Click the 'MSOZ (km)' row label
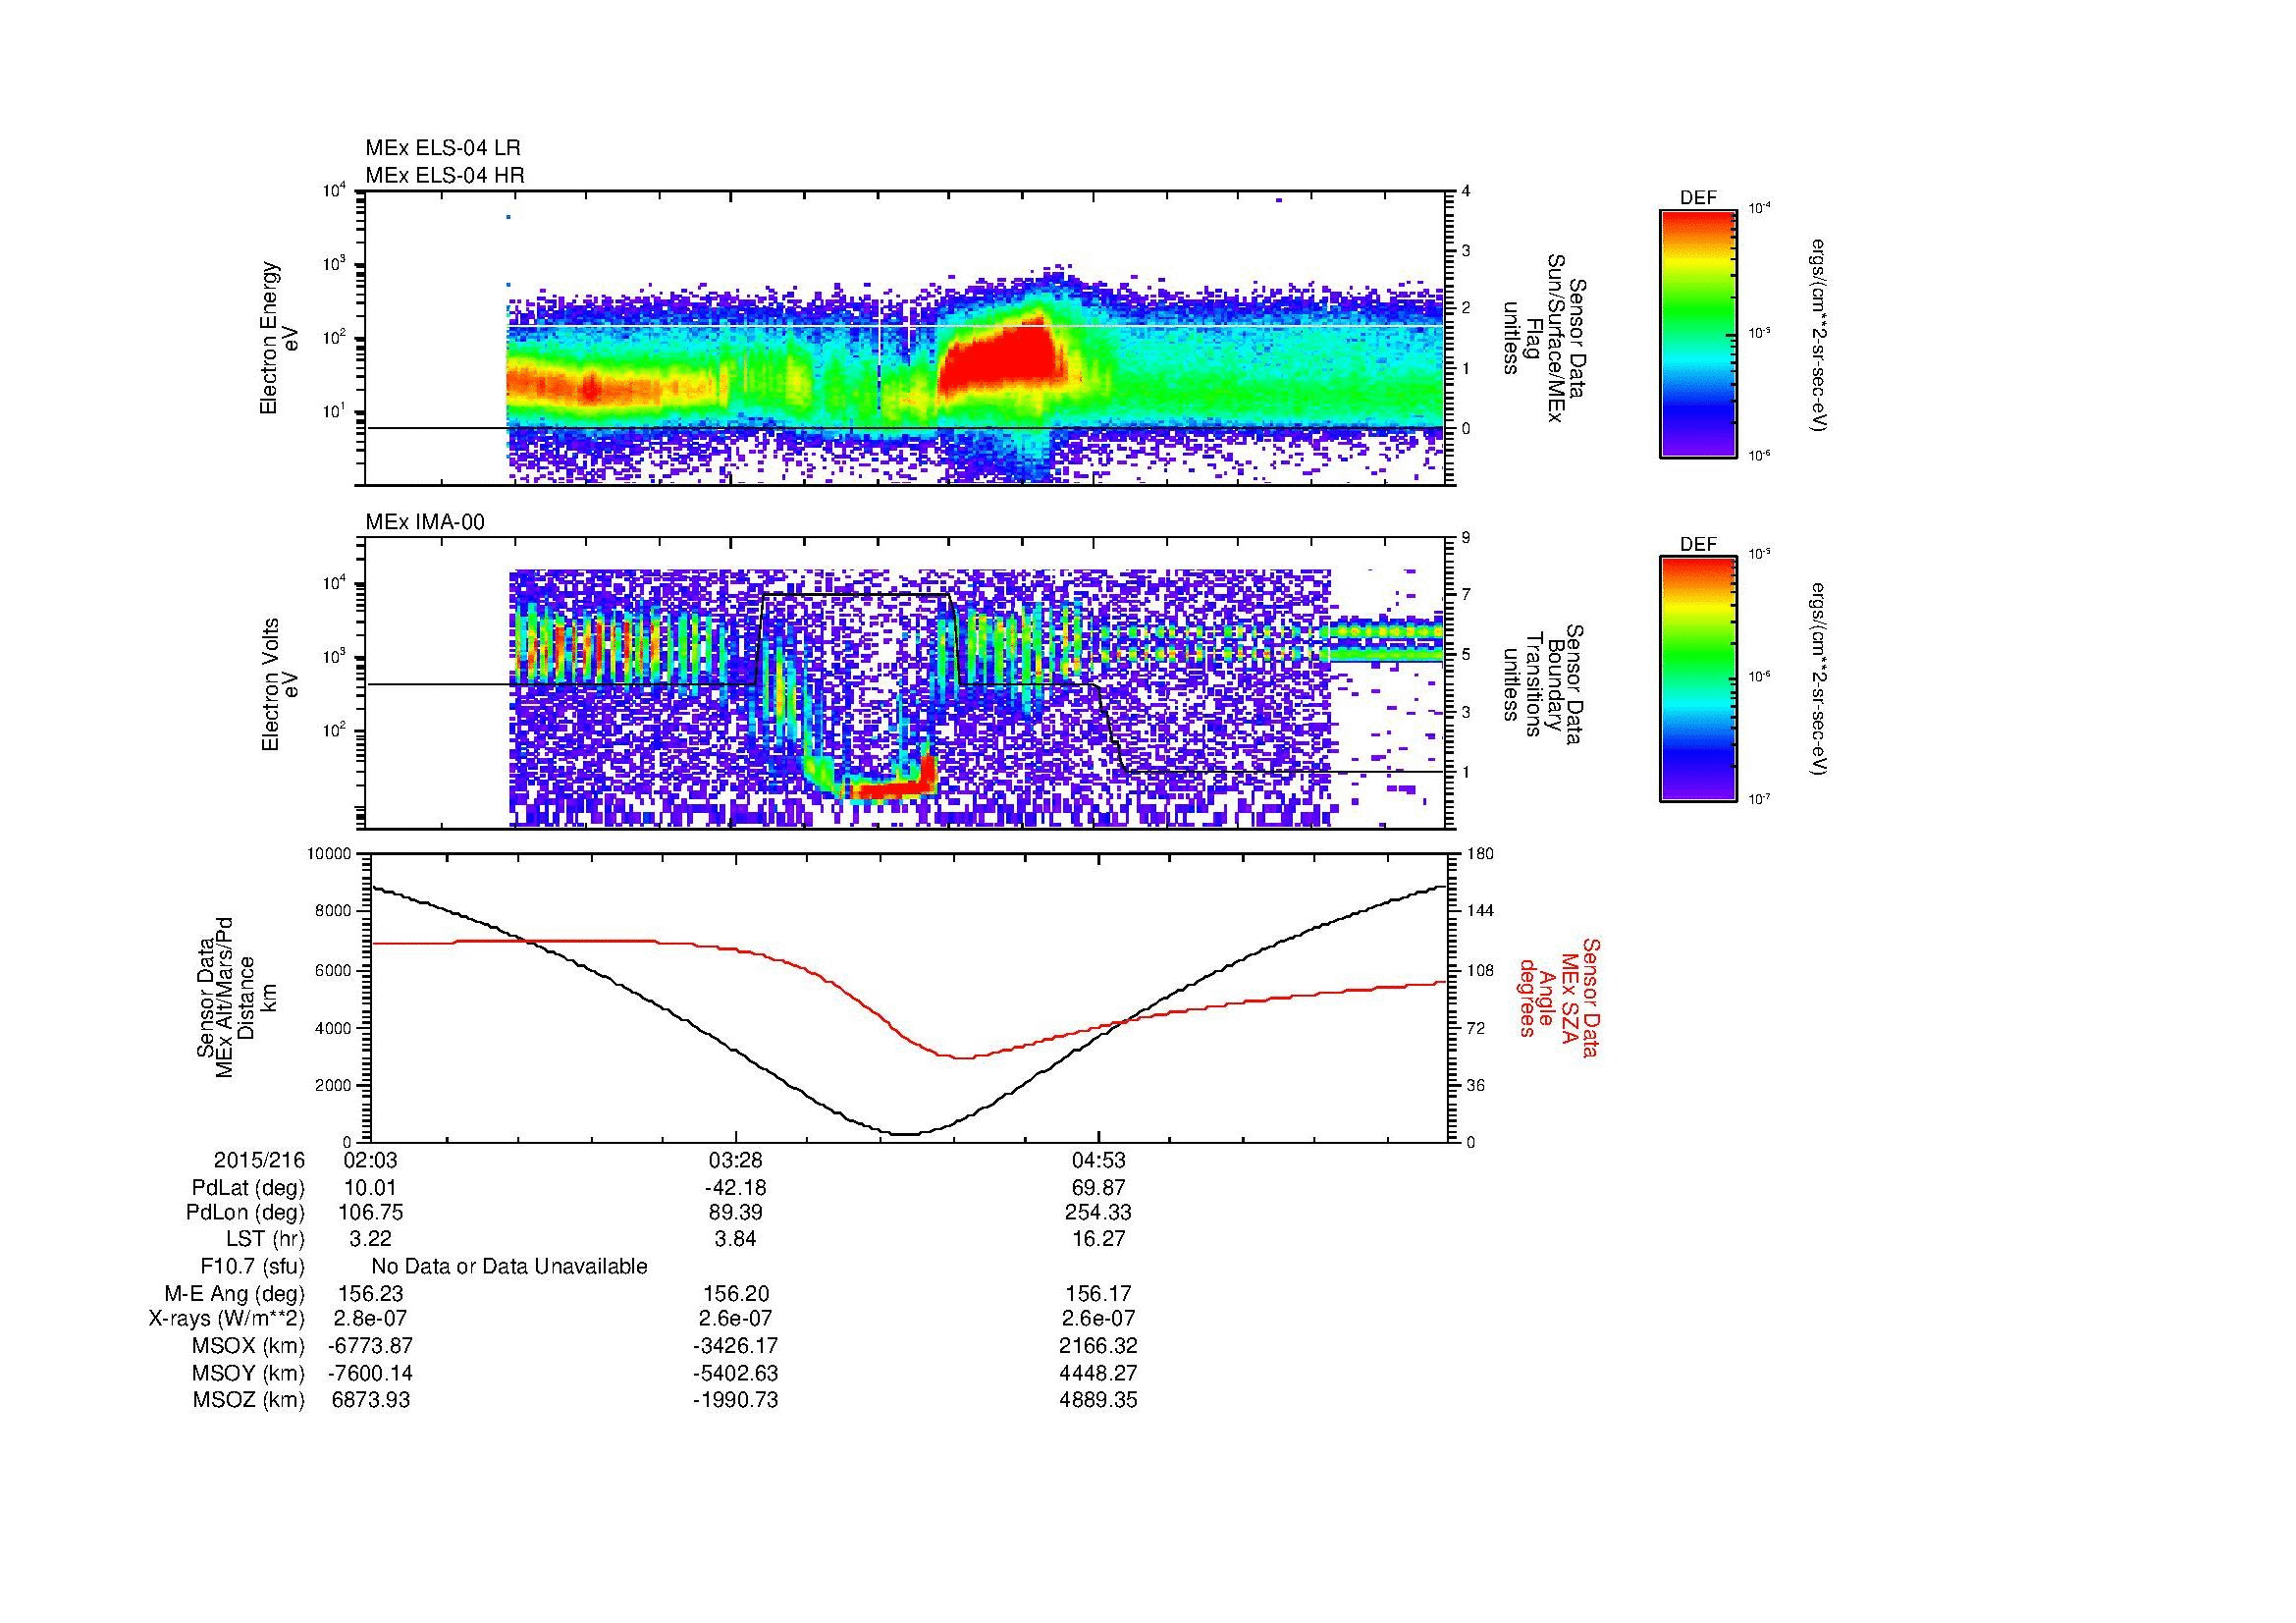Image resolution: width=2296 pixels, height=1623 pixels. tap(248, 1400)
